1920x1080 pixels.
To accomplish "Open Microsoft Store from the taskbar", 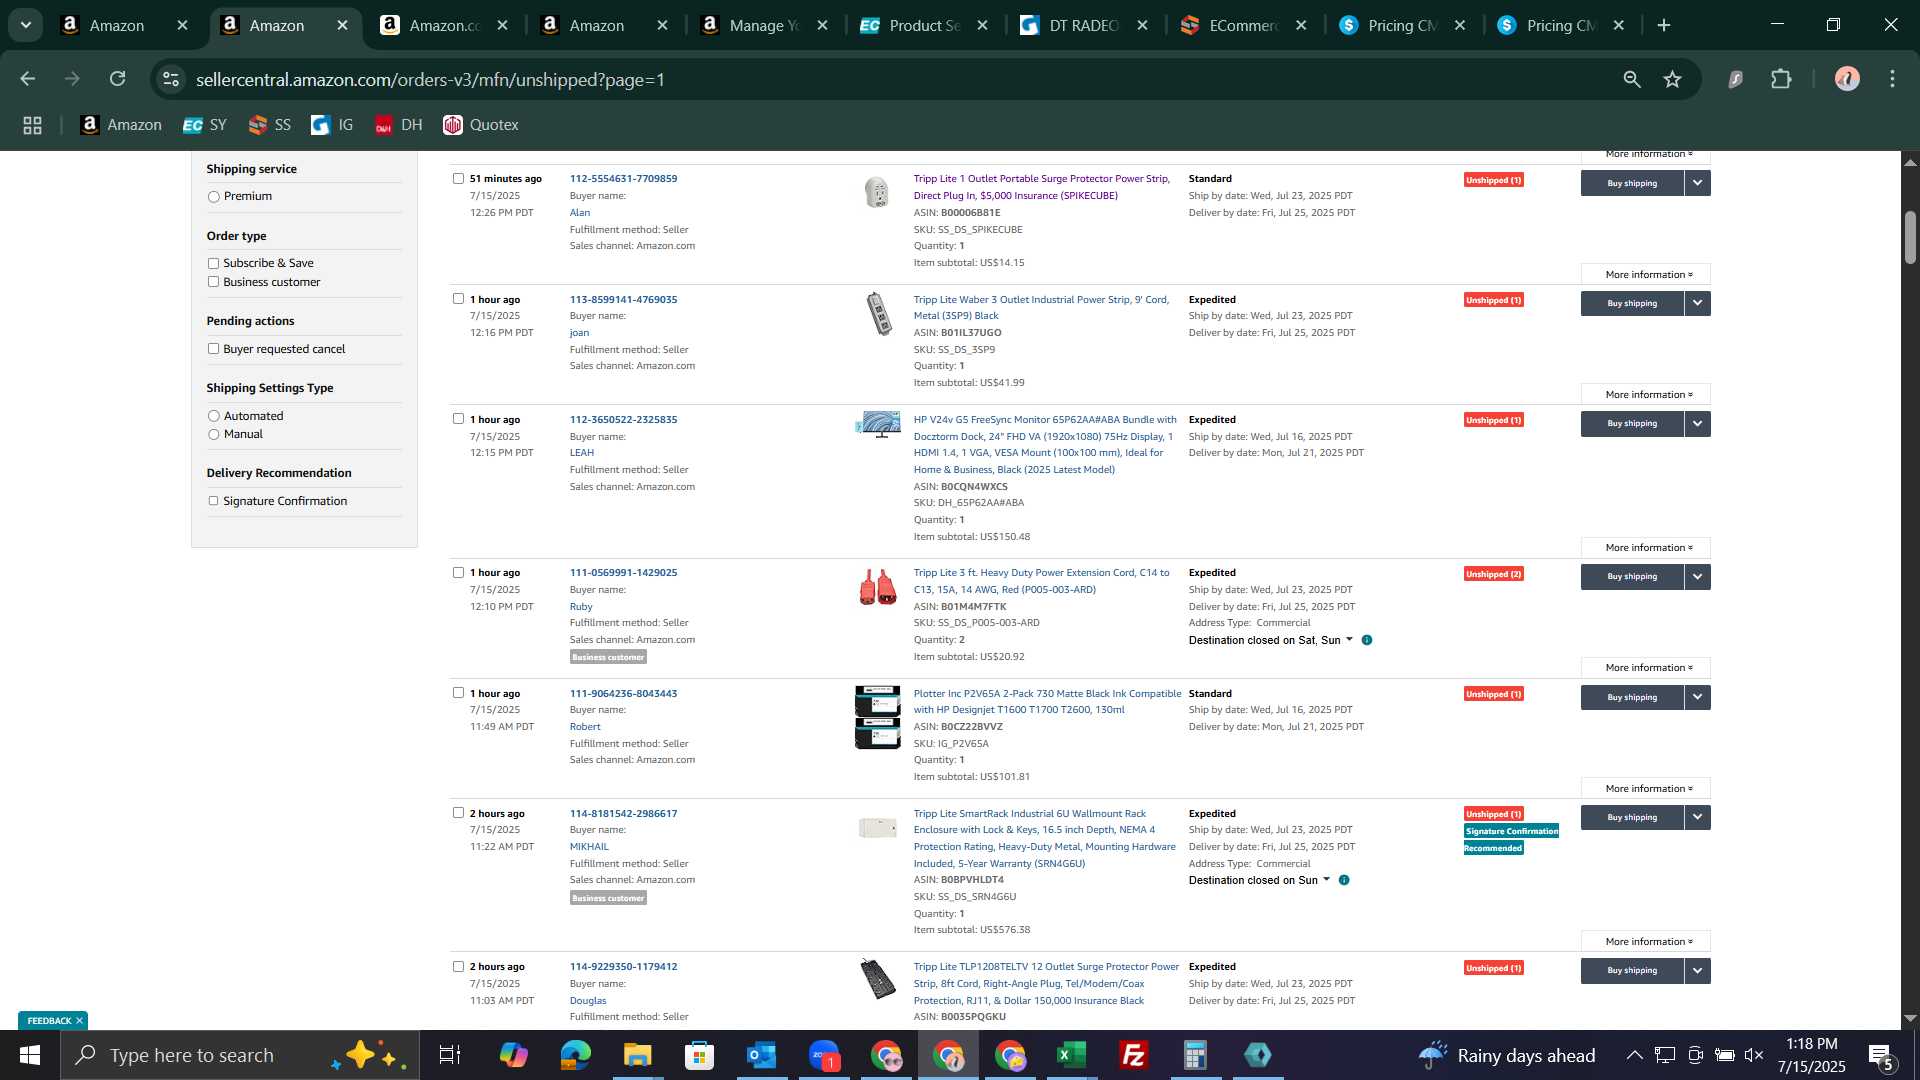I will point(700,1055).
